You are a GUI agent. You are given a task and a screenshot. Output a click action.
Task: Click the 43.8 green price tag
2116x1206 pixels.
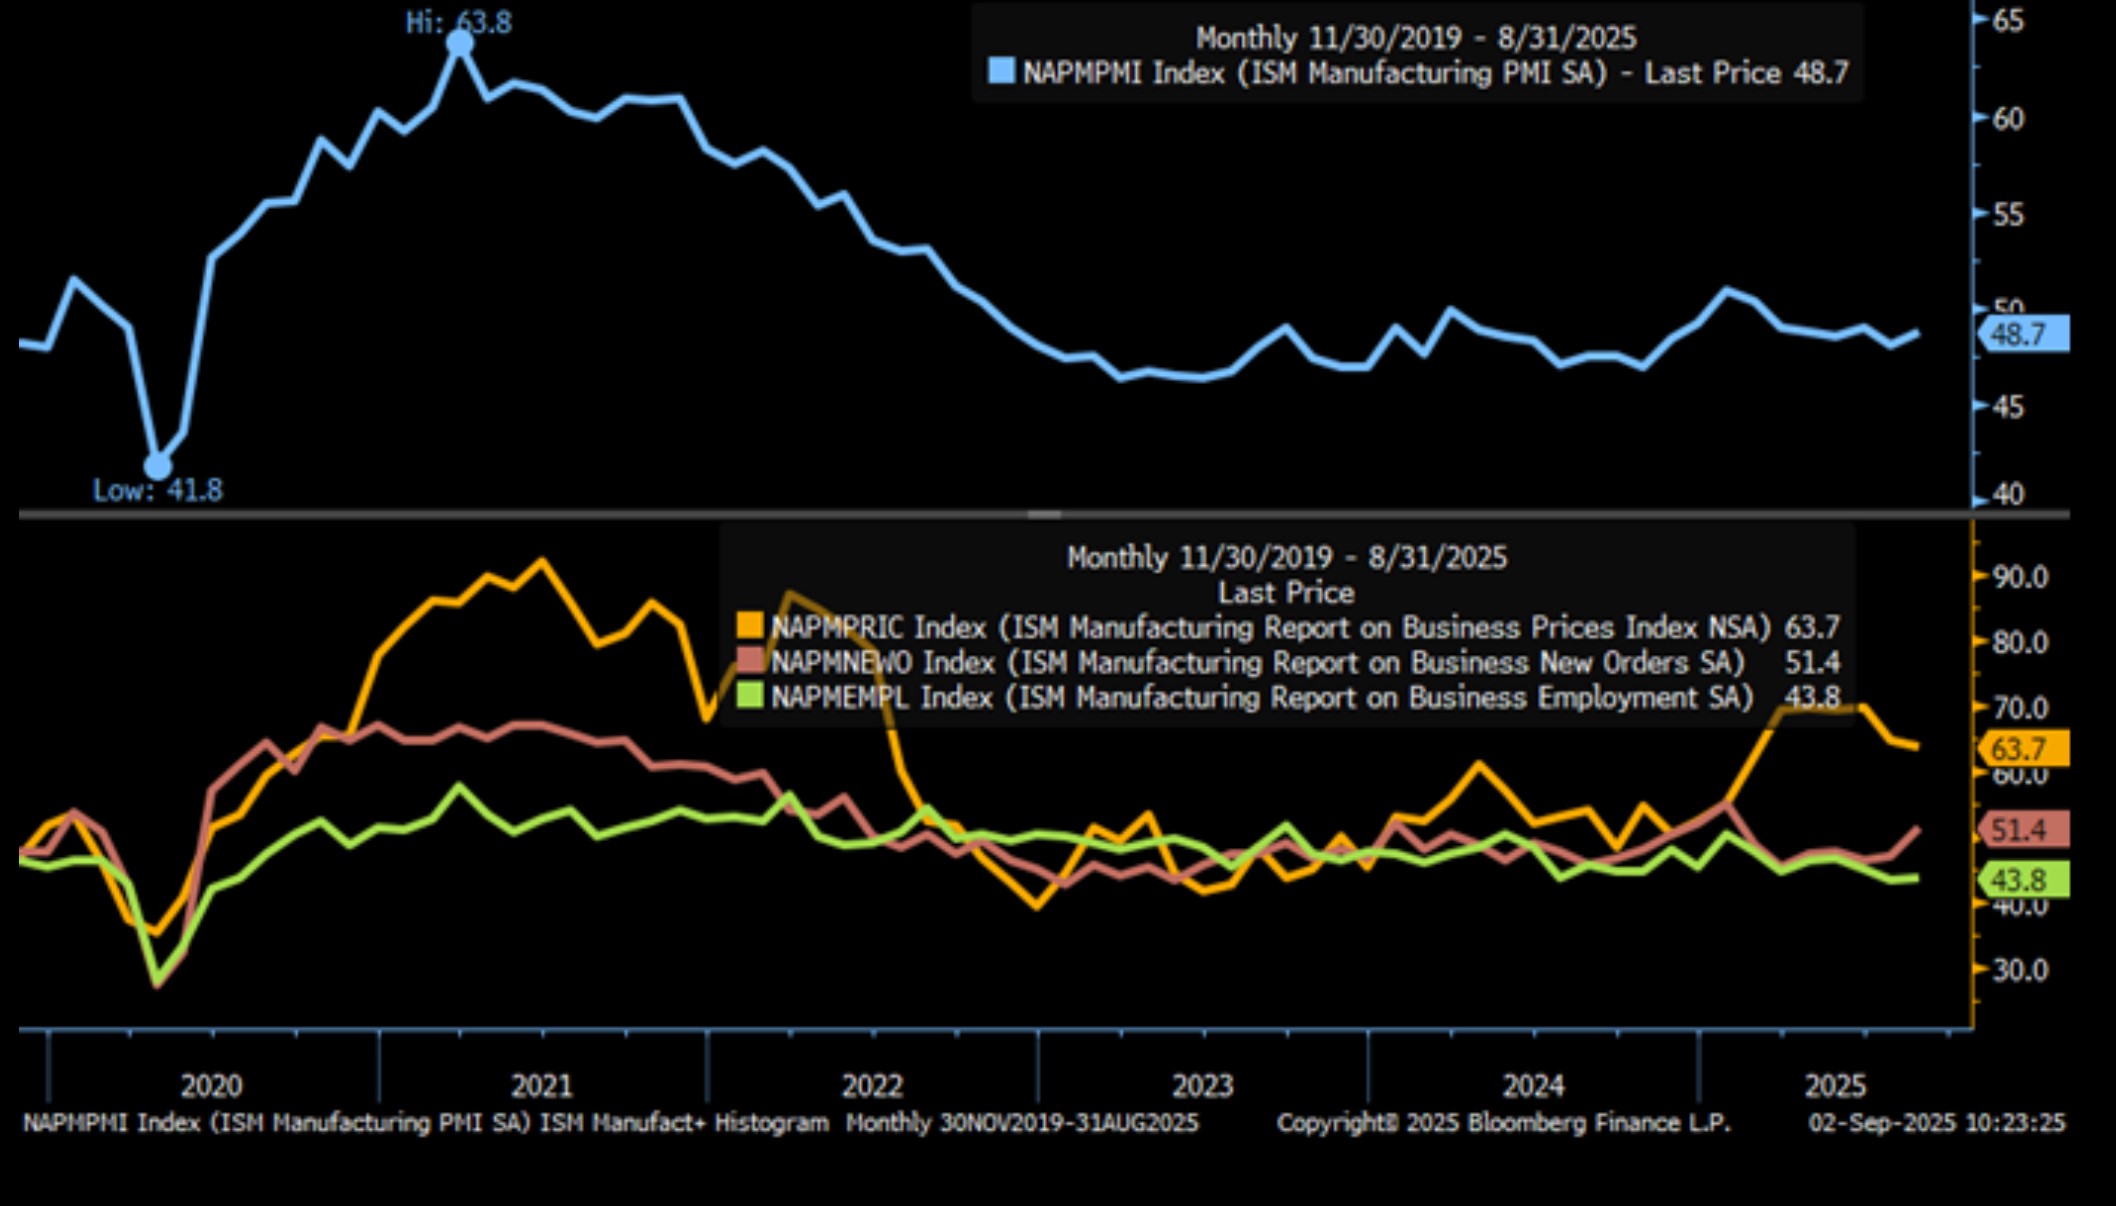pyautogui.click(x=2025, y=880)
